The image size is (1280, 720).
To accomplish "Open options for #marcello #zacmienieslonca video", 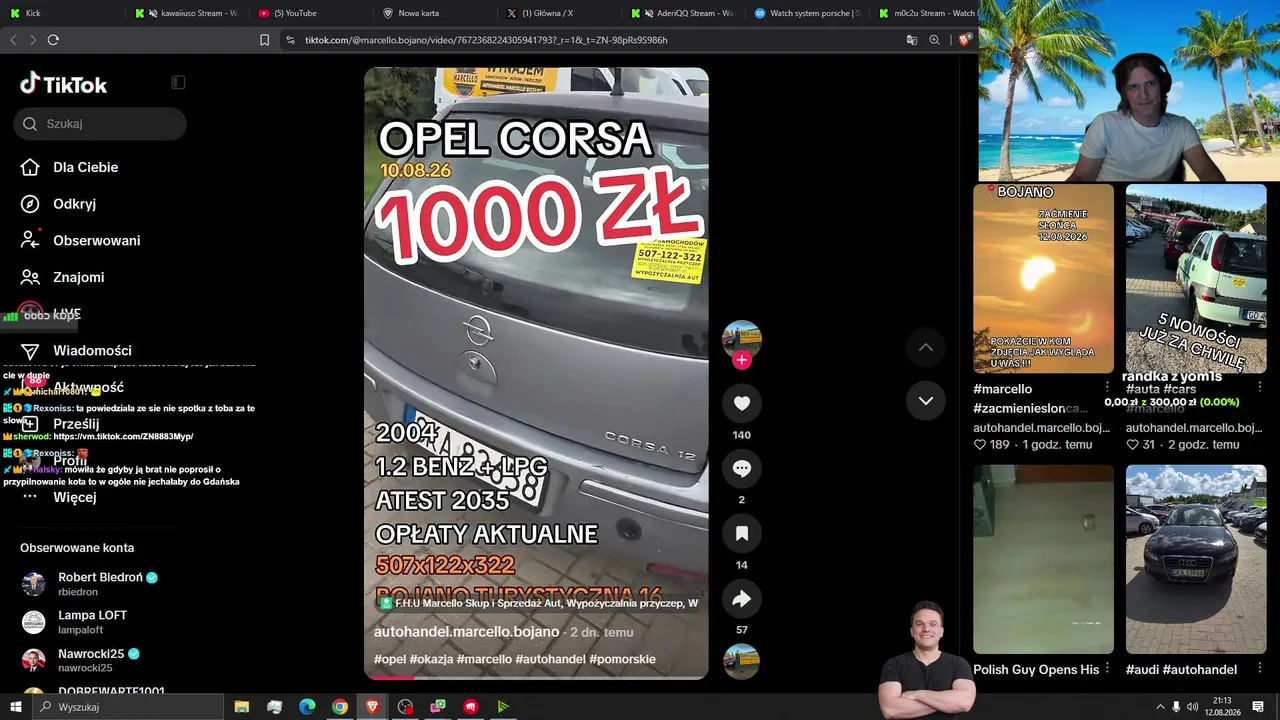I will 1107,388.
